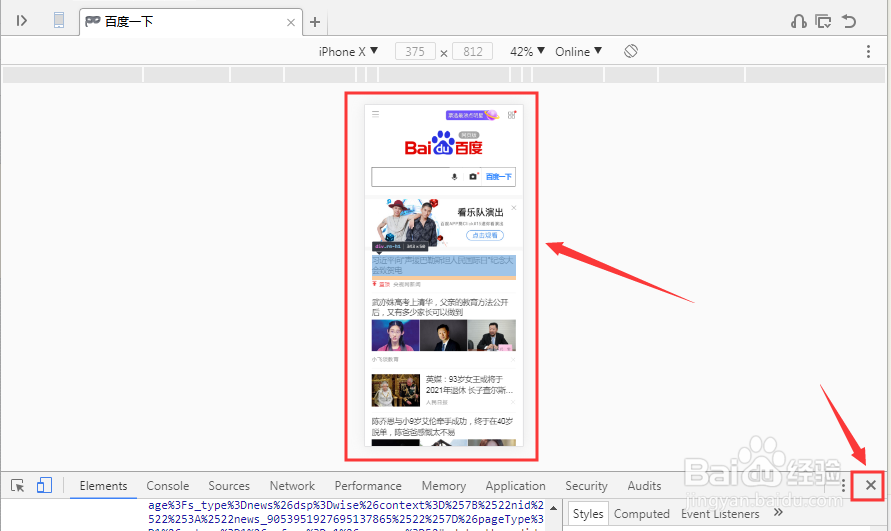This screenshot has height=531, width=891.
Task: Click the undo arrow icon in top right
Action: click(849, 21)
